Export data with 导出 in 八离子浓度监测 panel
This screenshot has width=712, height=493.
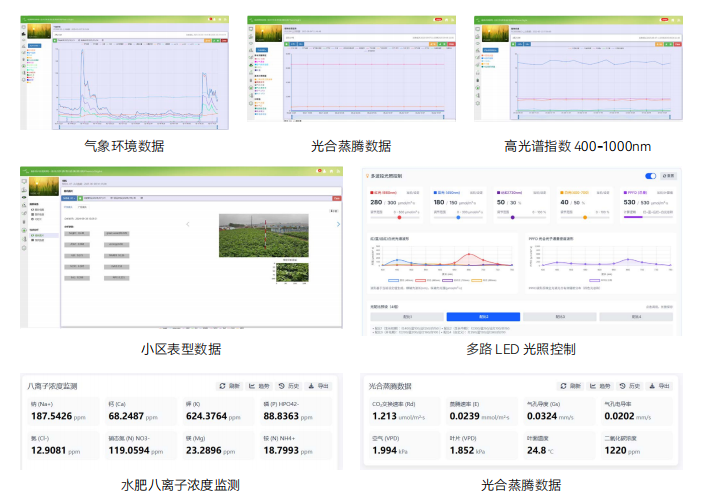319,386
